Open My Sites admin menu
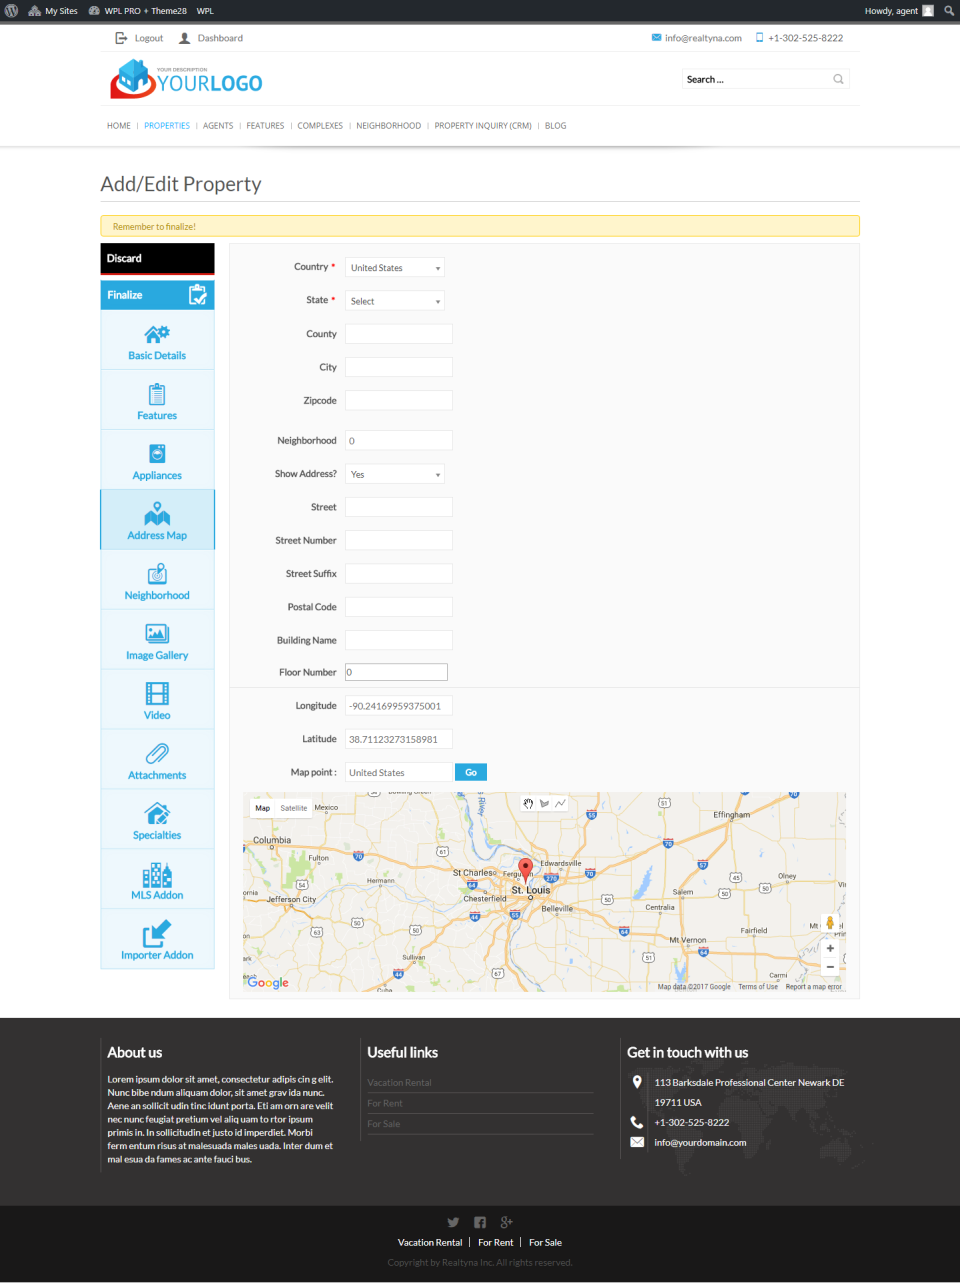 (x=53, y=11)
